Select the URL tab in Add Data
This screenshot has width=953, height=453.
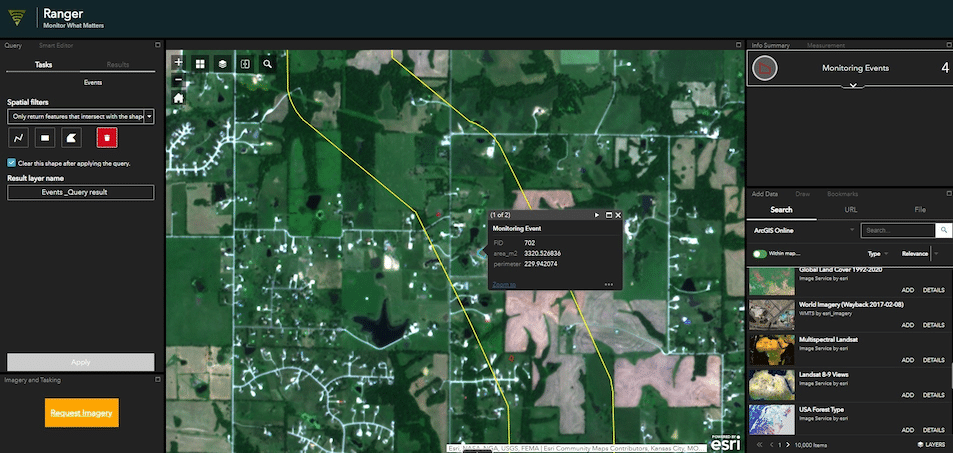pos(851,210)
